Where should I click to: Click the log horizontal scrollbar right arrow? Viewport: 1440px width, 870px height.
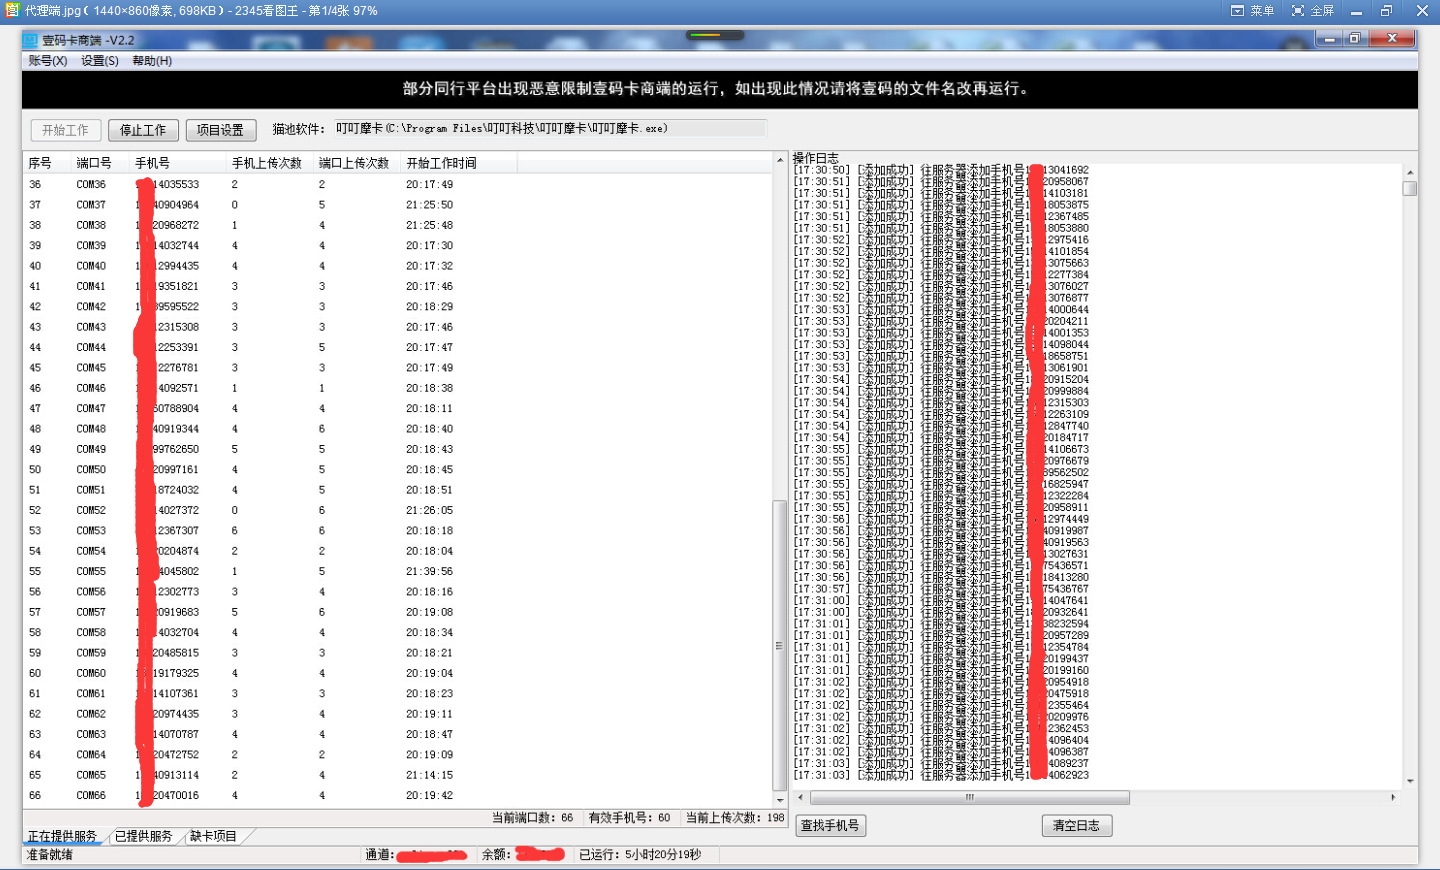[x=1393, y=798]
